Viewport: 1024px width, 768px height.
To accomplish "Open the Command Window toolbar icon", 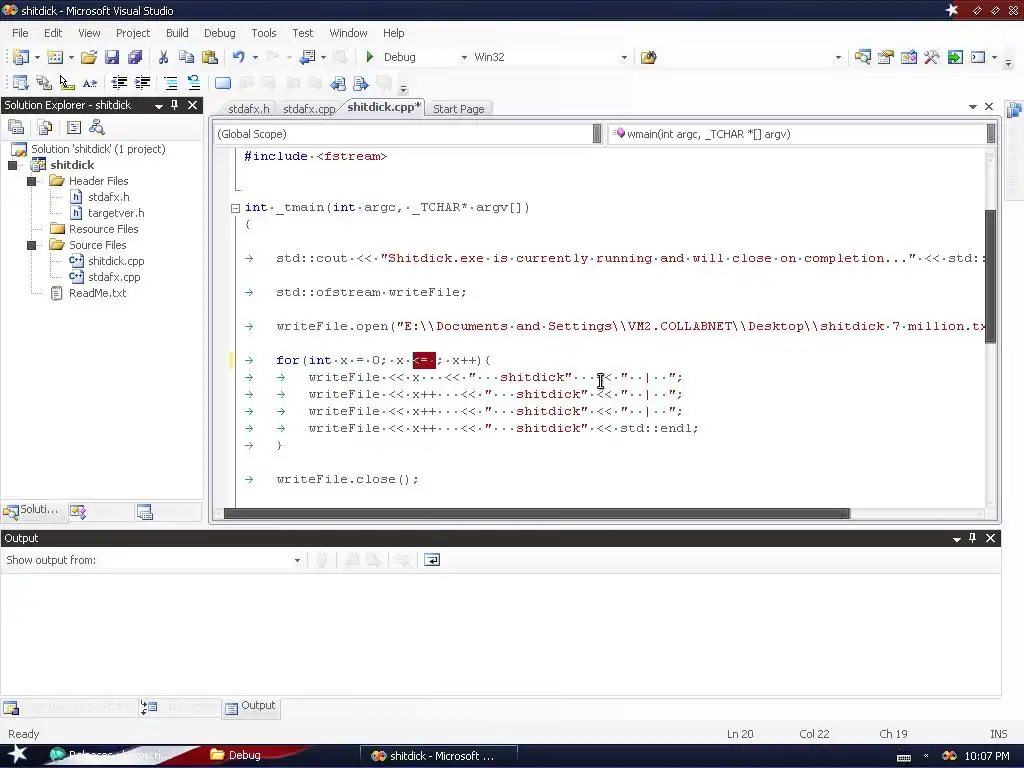I will click(978, 57).
